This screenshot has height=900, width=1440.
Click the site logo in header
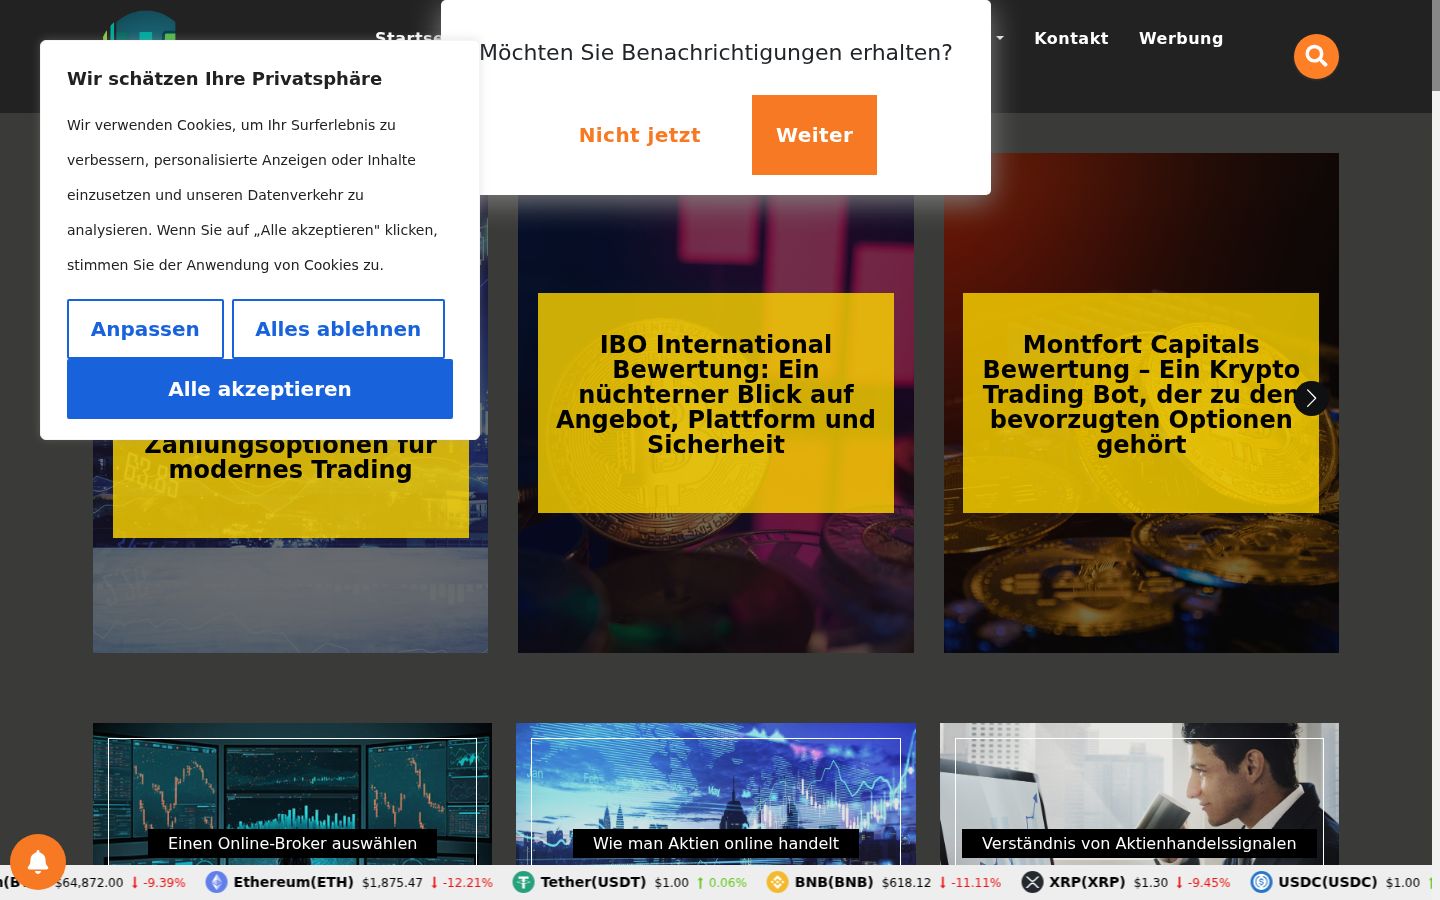pyautogui.click(x=140, y=25)
